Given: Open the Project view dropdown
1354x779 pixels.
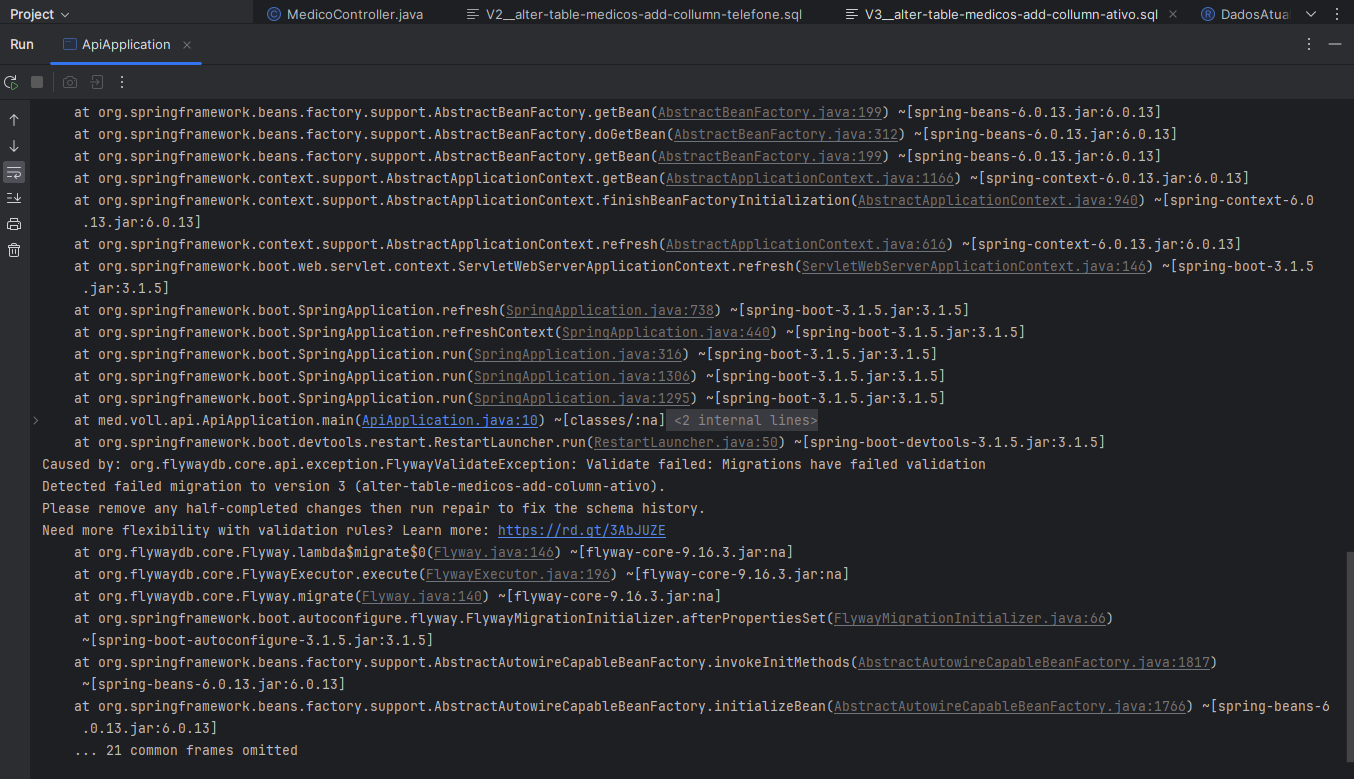Looking at the screenshot, I should tap(40, 14).
